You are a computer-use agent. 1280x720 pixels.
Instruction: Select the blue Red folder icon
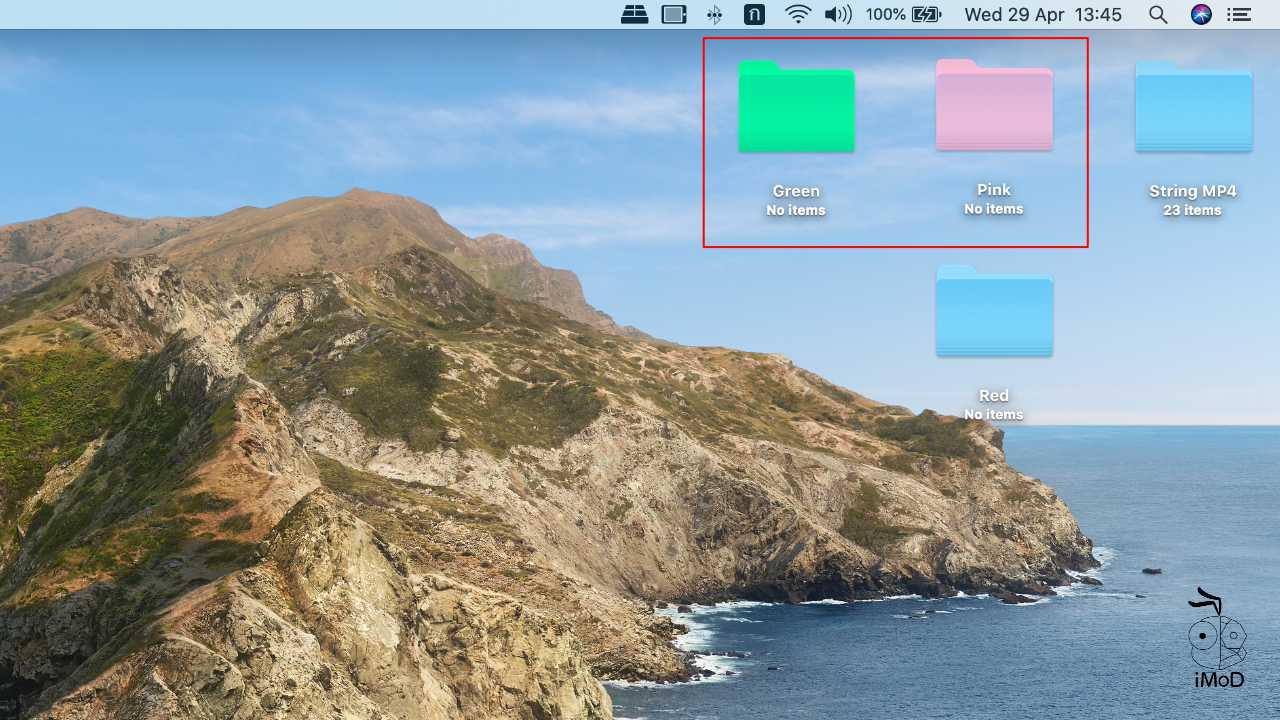click(994, 312)
